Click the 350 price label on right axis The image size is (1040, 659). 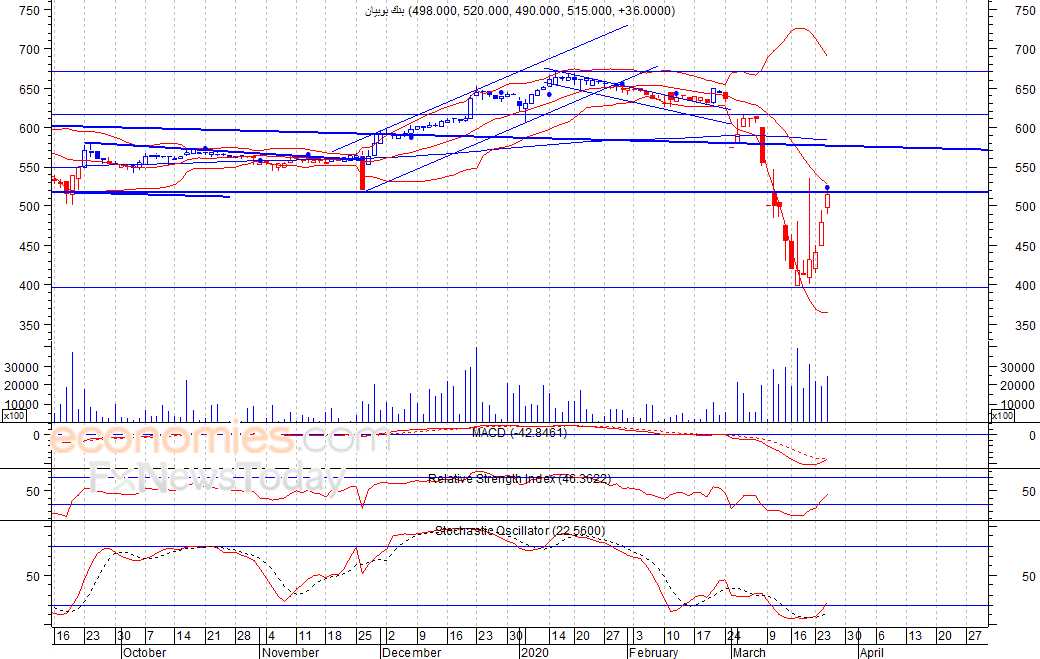coord(1025,326)
